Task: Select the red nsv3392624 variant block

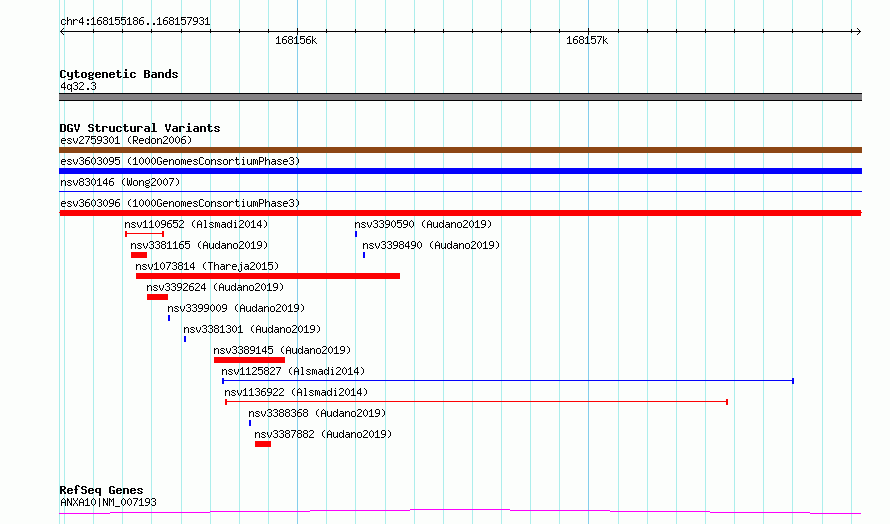Action: coord(157,297)
